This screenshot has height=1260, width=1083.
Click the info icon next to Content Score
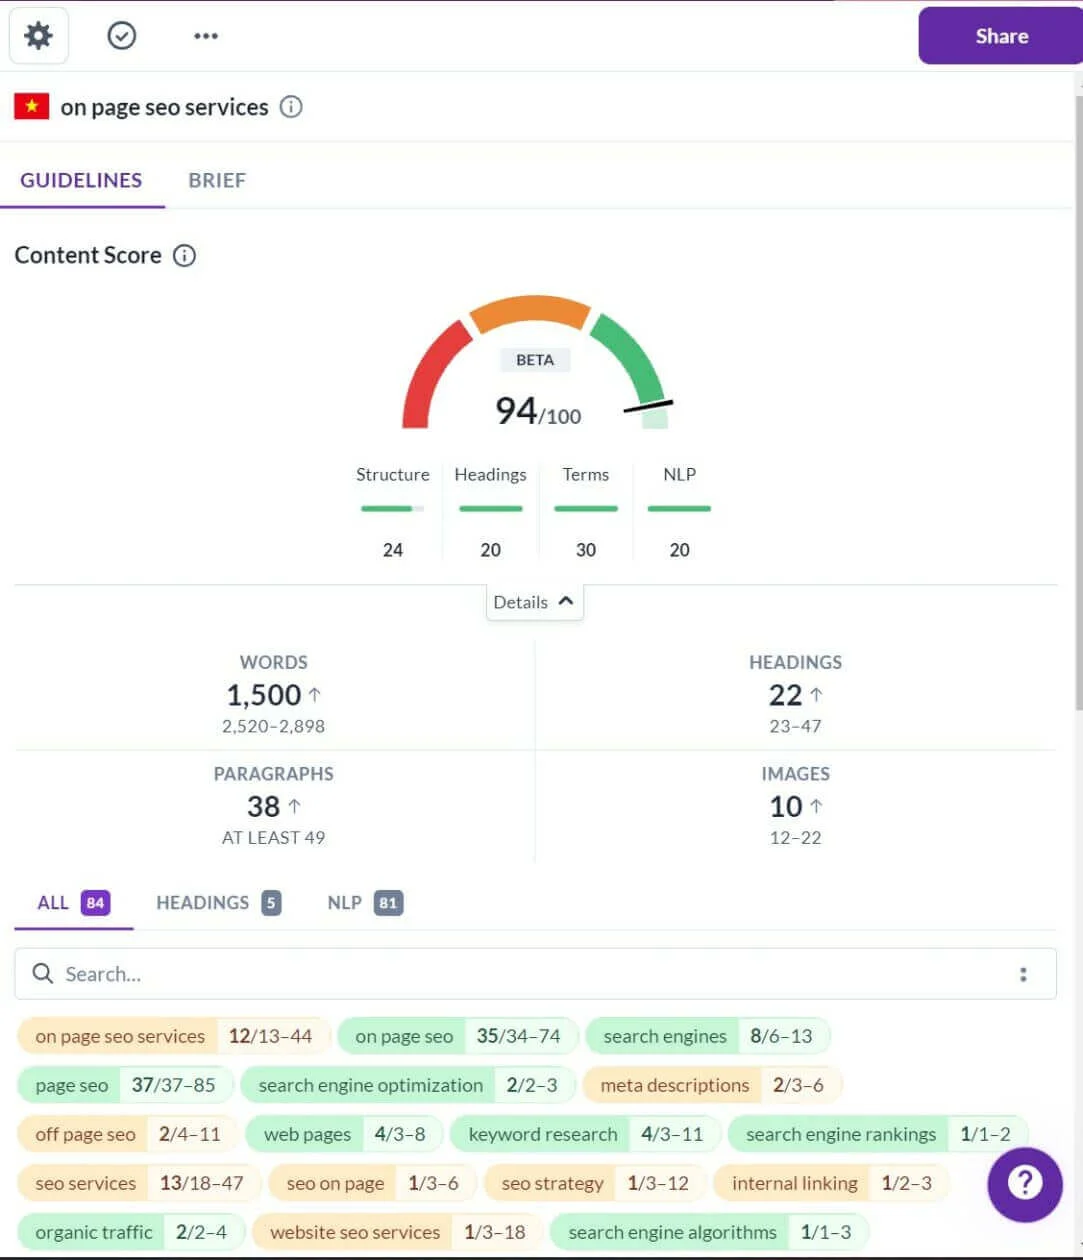point(184,256)
